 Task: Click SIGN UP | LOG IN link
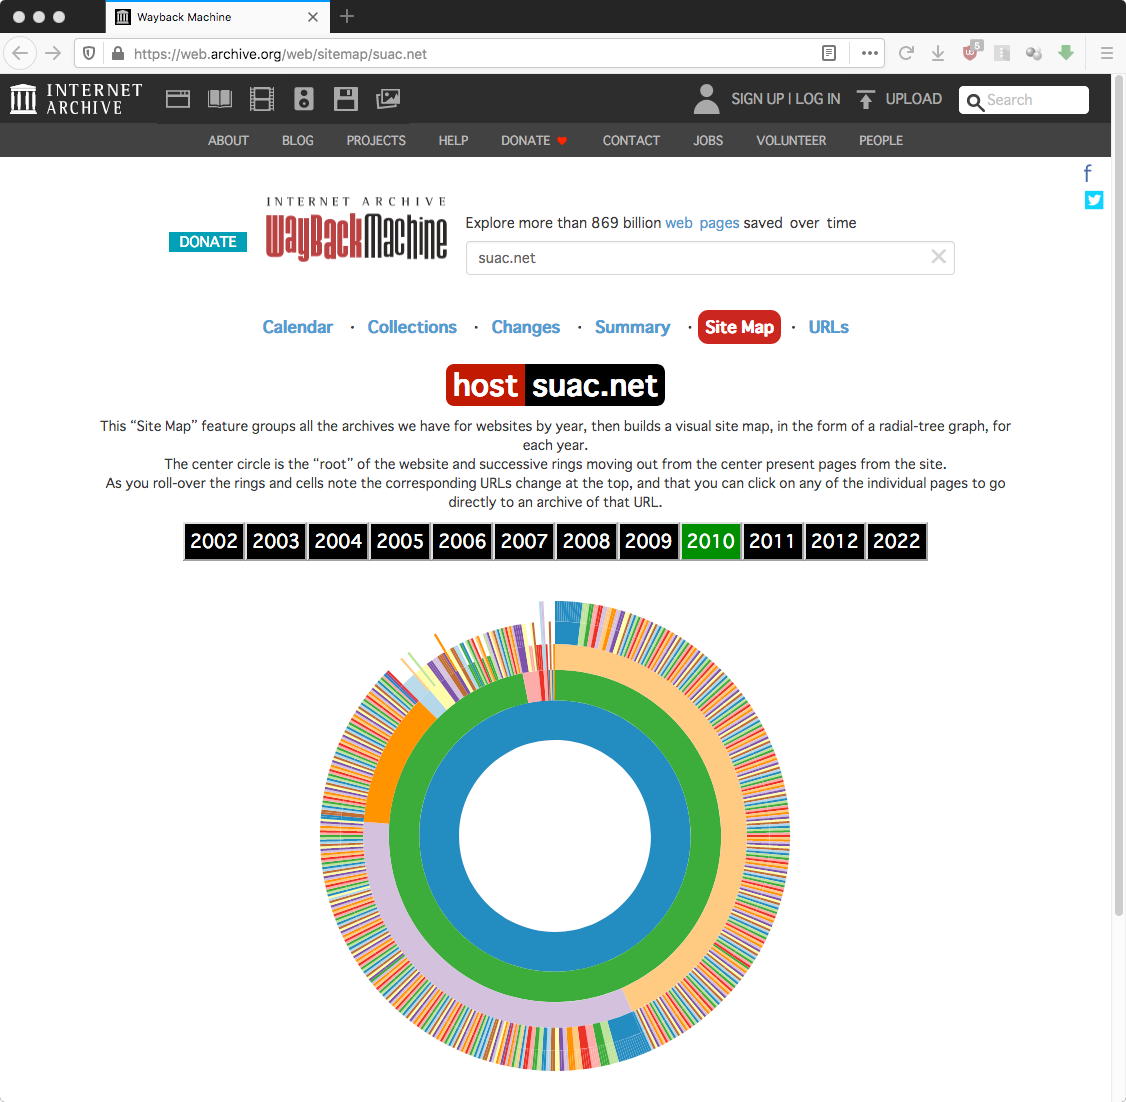click(x=786, y=99)
